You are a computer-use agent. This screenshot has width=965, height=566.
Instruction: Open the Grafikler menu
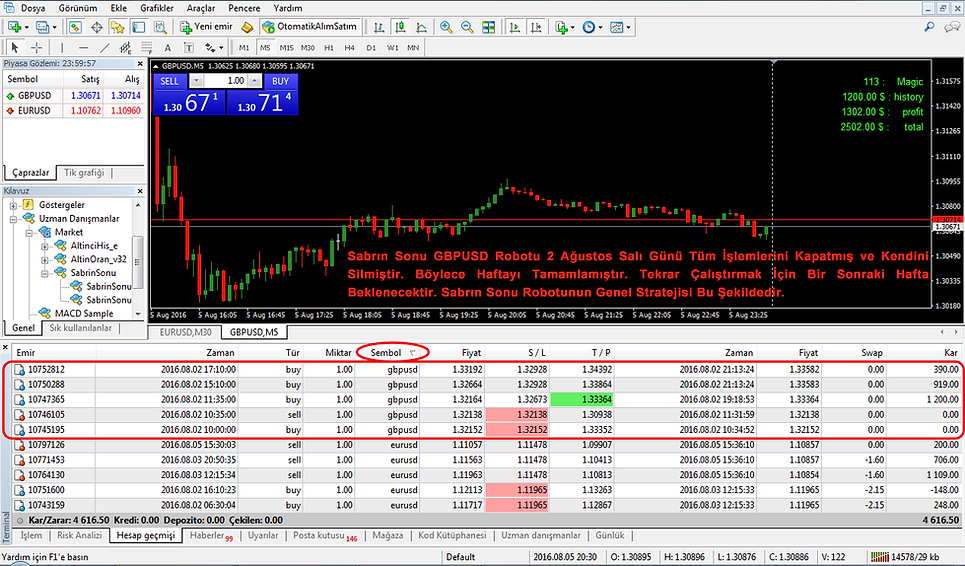coord(156,8)
